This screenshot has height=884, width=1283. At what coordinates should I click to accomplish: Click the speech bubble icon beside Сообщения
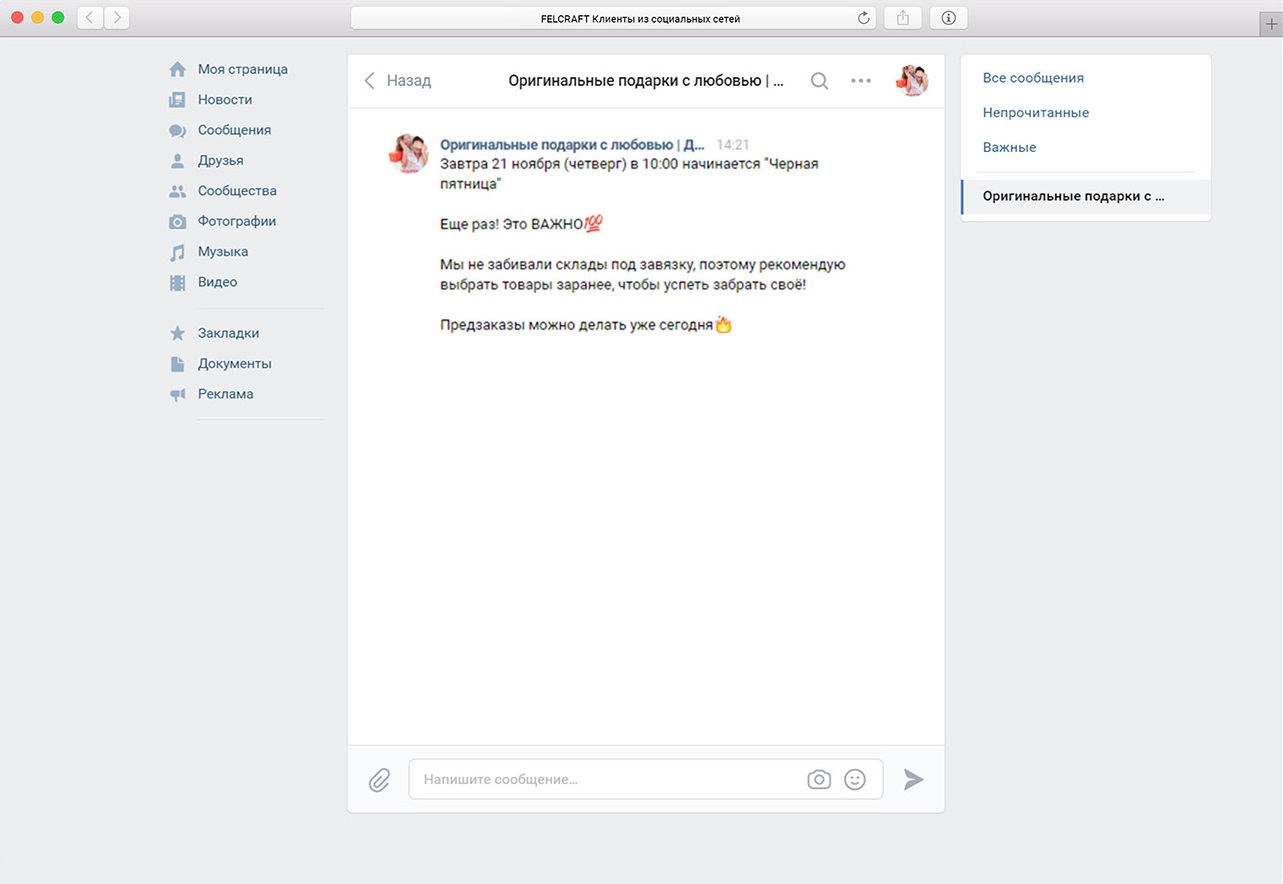point(177,130)
